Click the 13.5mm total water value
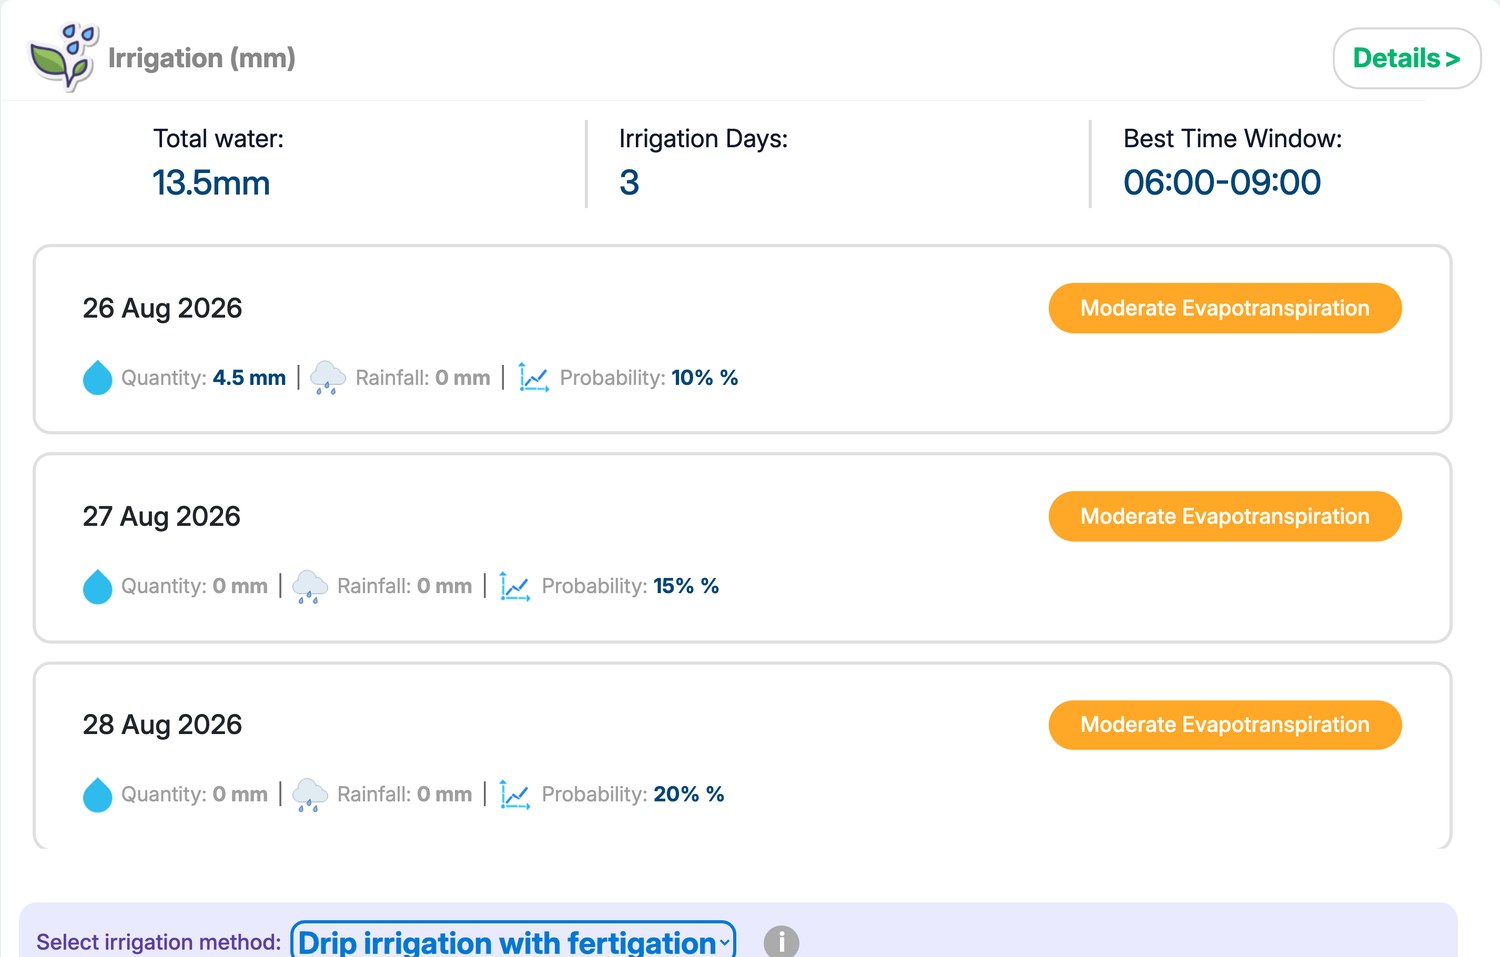Image resolution: width=1500 pixels, height=957 pixels. (211, 183)
